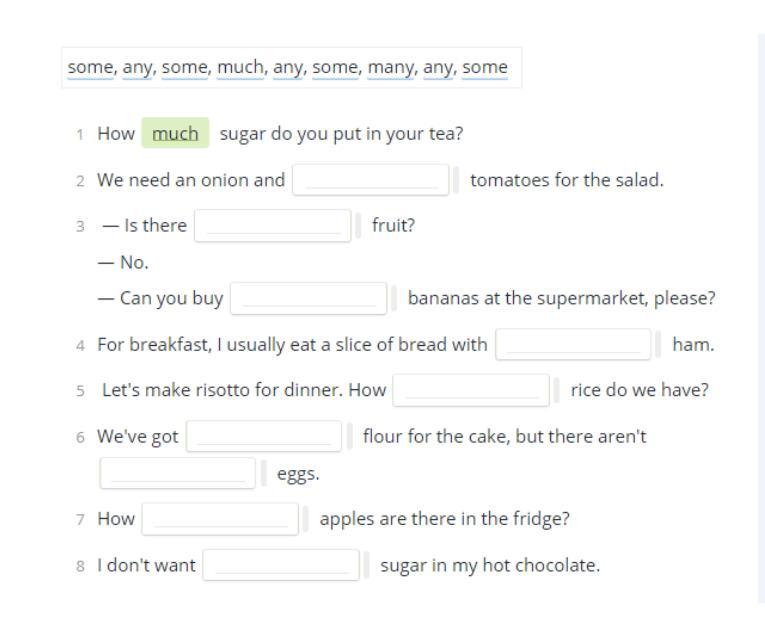Pick the last 'some' in the word bank

pyautogui.click(x=485, y=67)
